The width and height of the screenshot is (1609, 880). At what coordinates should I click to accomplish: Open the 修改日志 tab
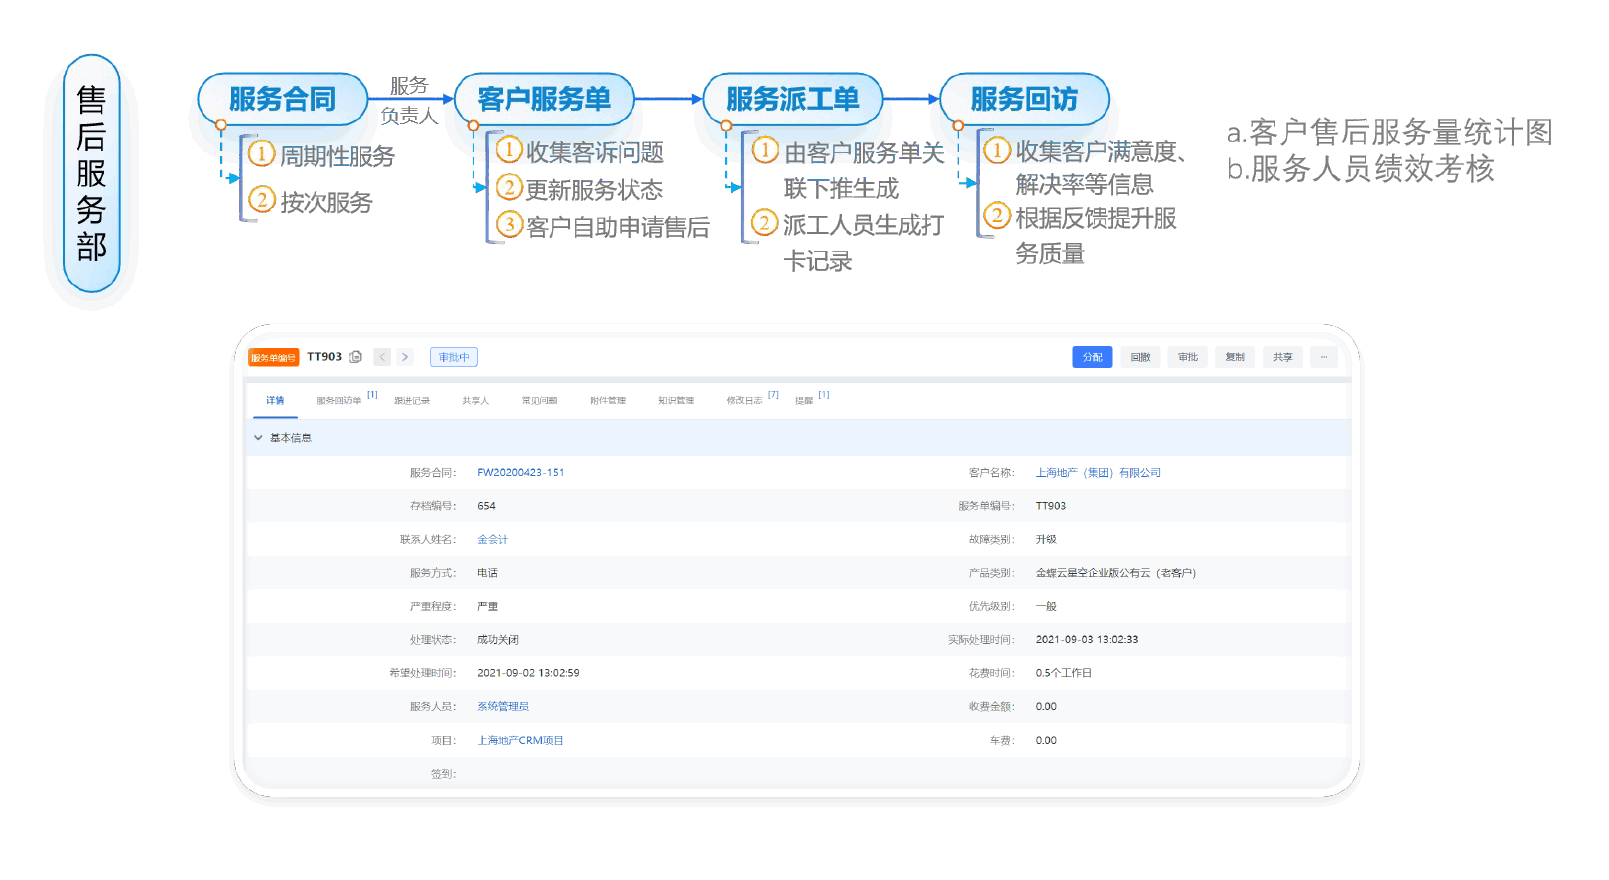(x=744, y=401)
